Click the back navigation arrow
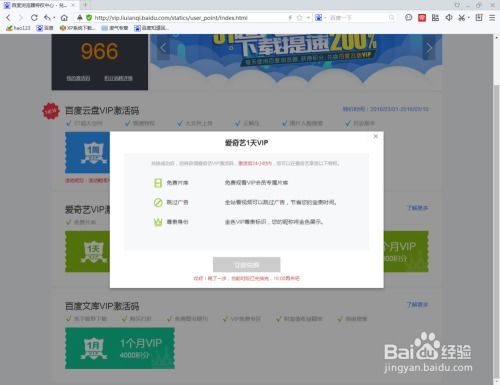This screenshot has height=385, width=500. coord(8,18)
